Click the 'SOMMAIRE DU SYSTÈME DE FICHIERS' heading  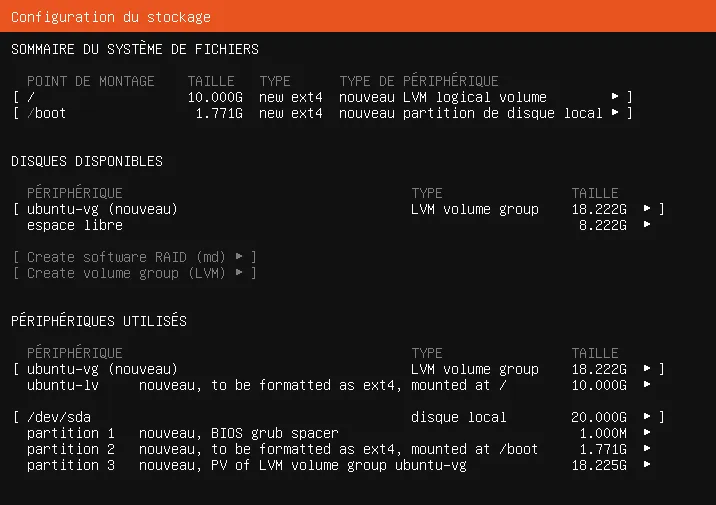[135, 49]
